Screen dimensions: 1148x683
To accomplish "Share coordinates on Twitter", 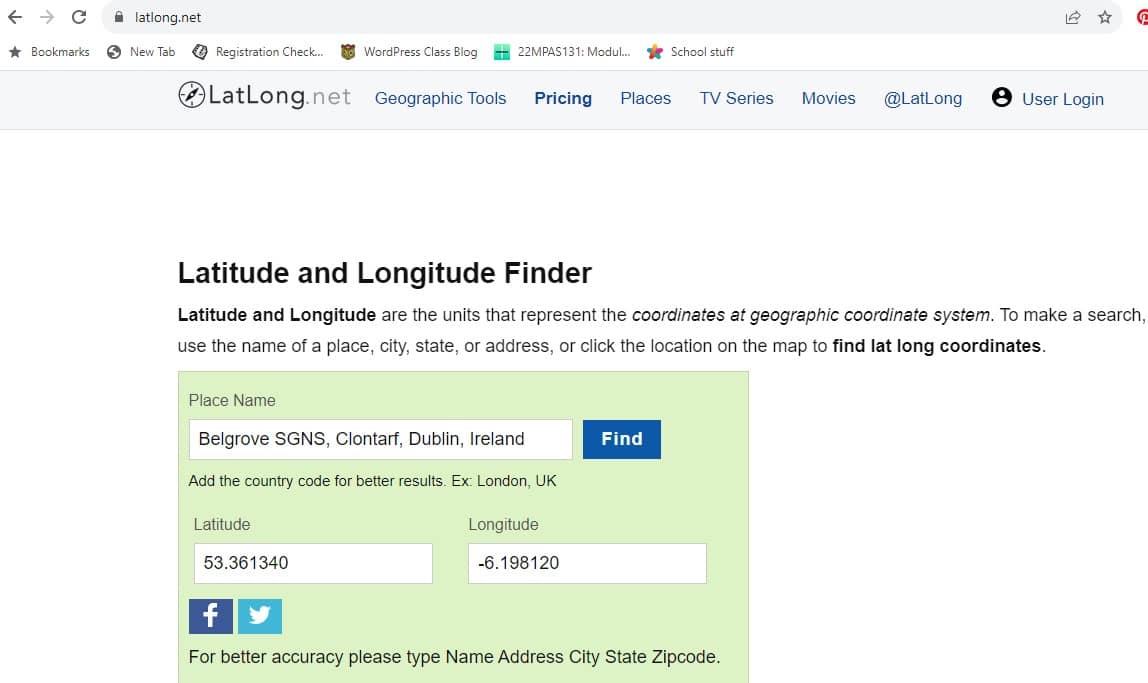I will click(x=260, y=616).
